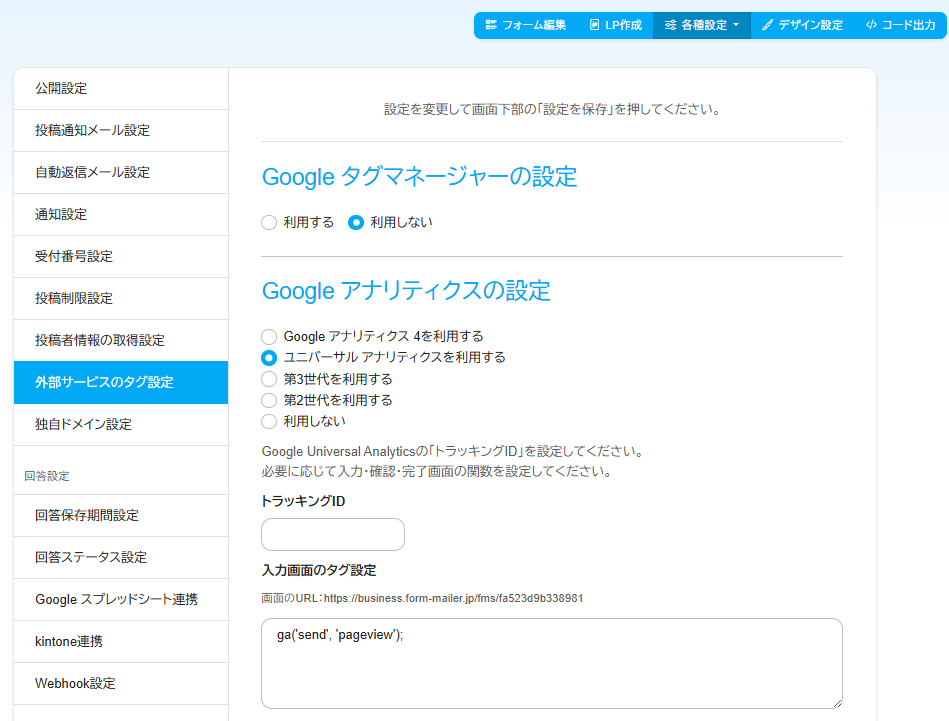
Task: Select 第2世代を利用する option
Action: pyautogui.click(x=269, y=401)
